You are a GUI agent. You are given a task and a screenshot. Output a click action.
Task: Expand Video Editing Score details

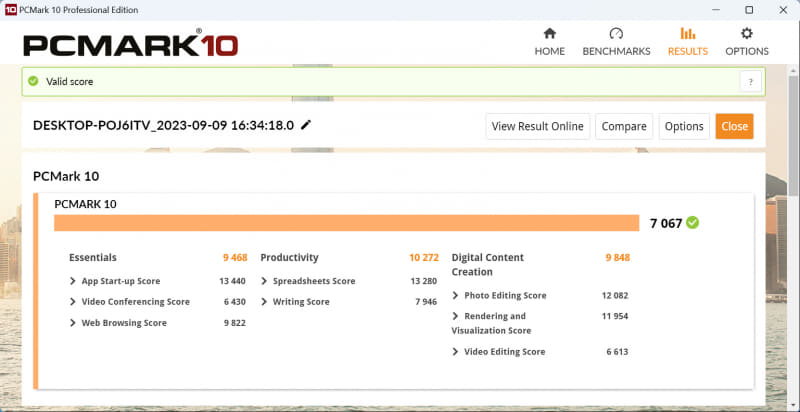click(x=455, y=352)
